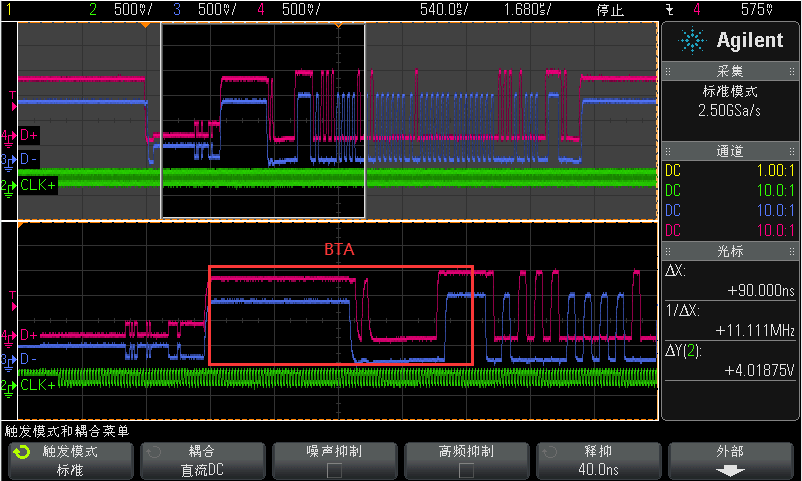The width and height of the screenshot is (802, 481).
Task: Open the 通道 channel panel header
Action: (x=729, y=151)
